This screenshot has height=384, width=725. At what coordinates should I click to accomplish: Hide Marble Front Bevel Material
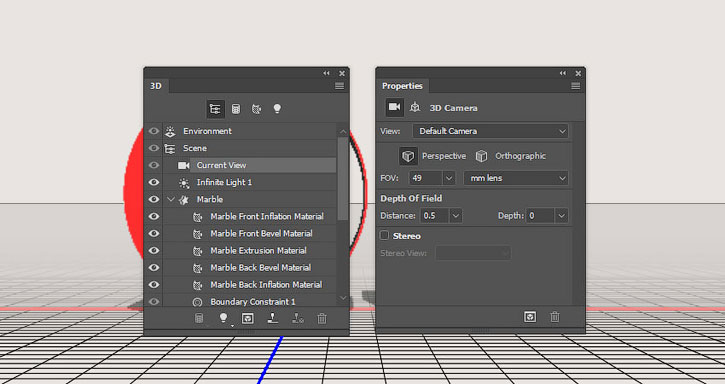(x=154, y=234)
